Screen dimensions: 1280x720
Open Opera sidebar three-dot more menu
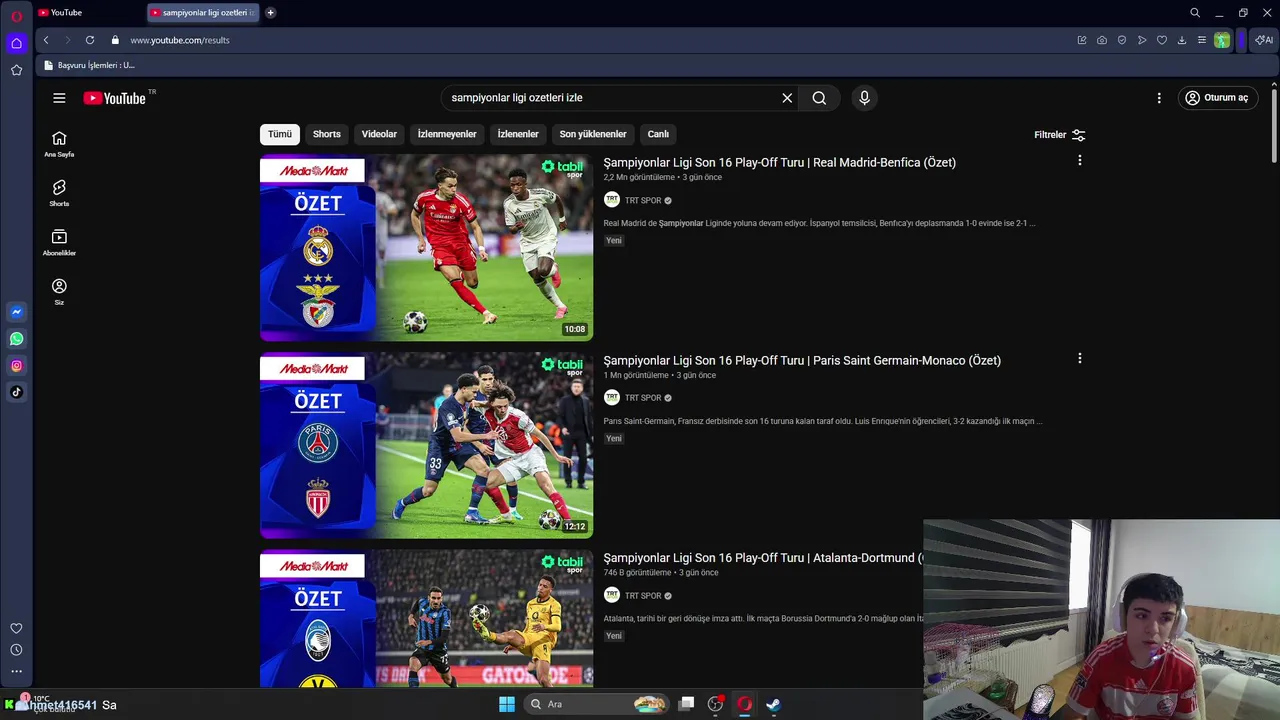click(x=16, y=671)
